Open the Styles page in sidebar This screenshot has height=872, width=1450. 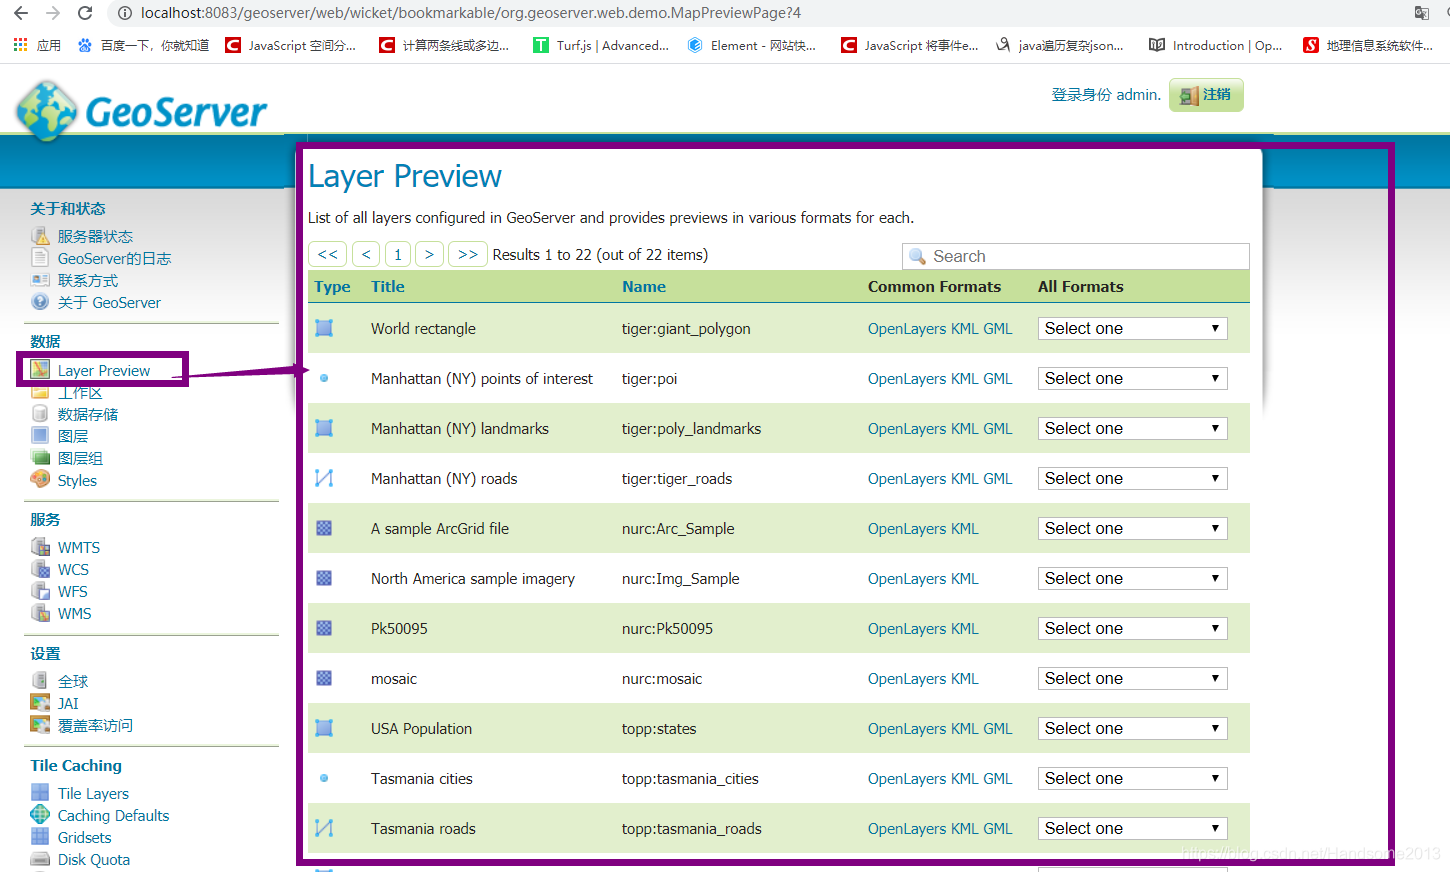tap(77, 481)
